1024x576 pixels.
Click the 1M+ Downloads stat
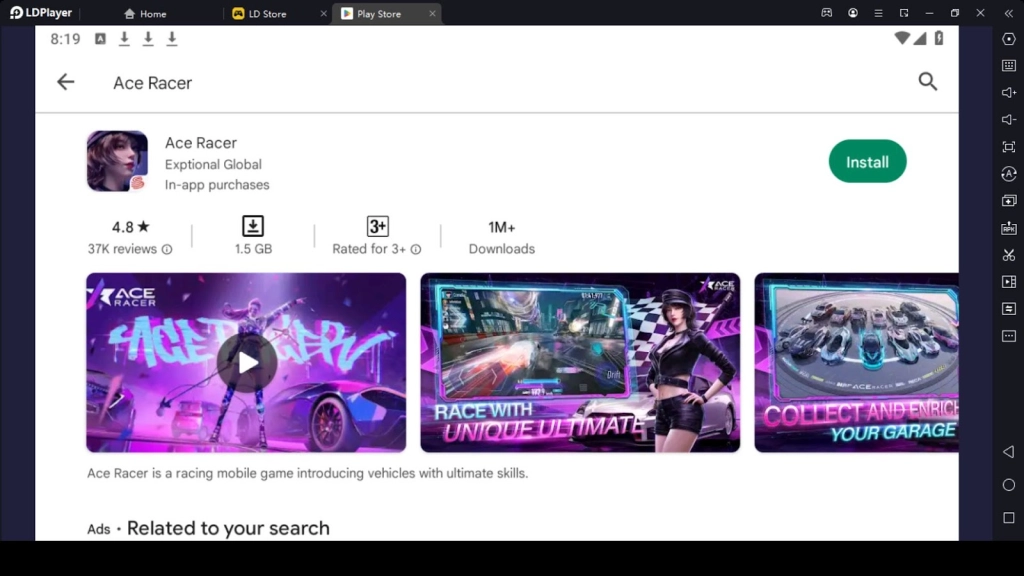(x=502, y=237)
